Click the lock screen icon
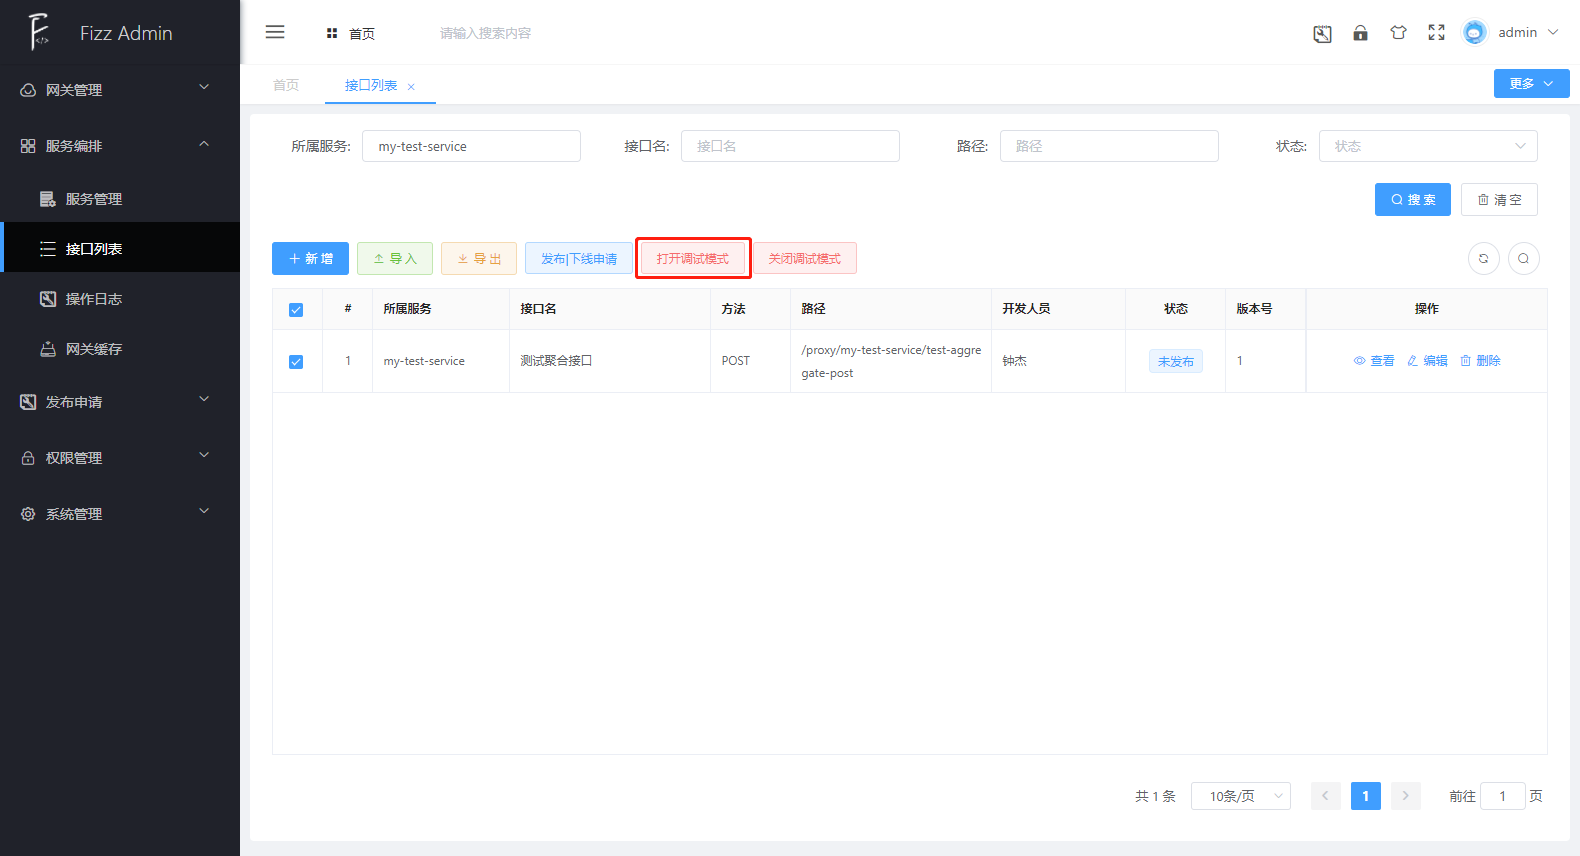Image resolution: width=1580 pixels, height=856 pixels. pyautogui.click(x=1360, y=33)
